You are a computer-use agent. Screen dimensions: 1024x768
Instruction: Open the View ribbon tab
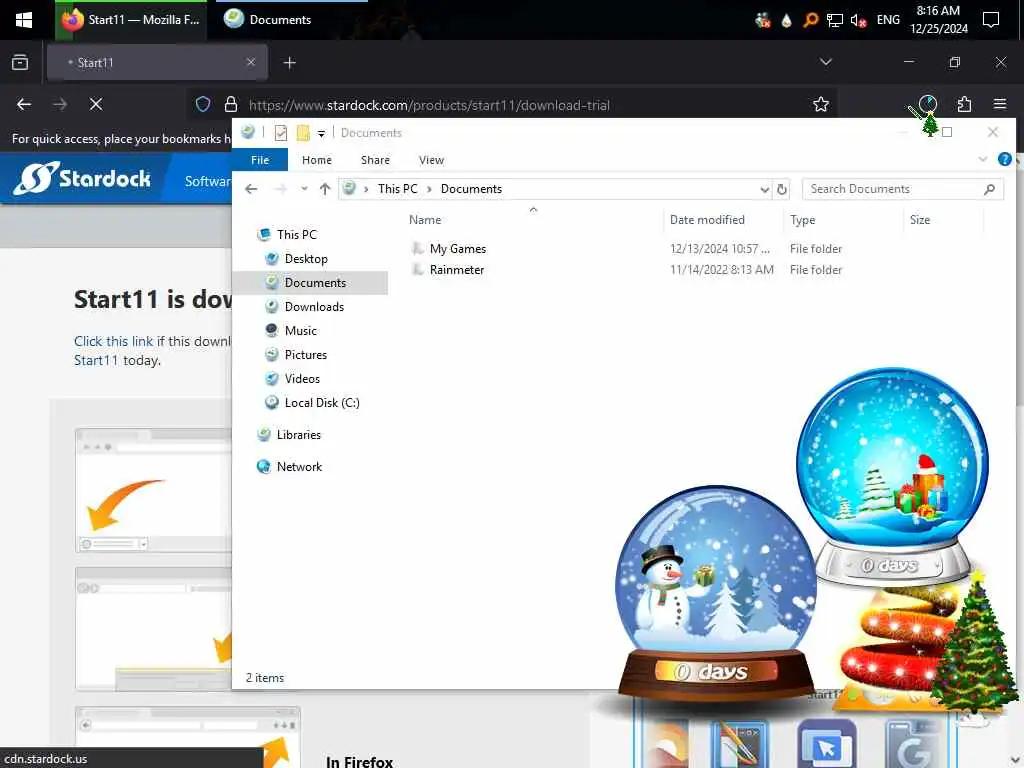431,160
